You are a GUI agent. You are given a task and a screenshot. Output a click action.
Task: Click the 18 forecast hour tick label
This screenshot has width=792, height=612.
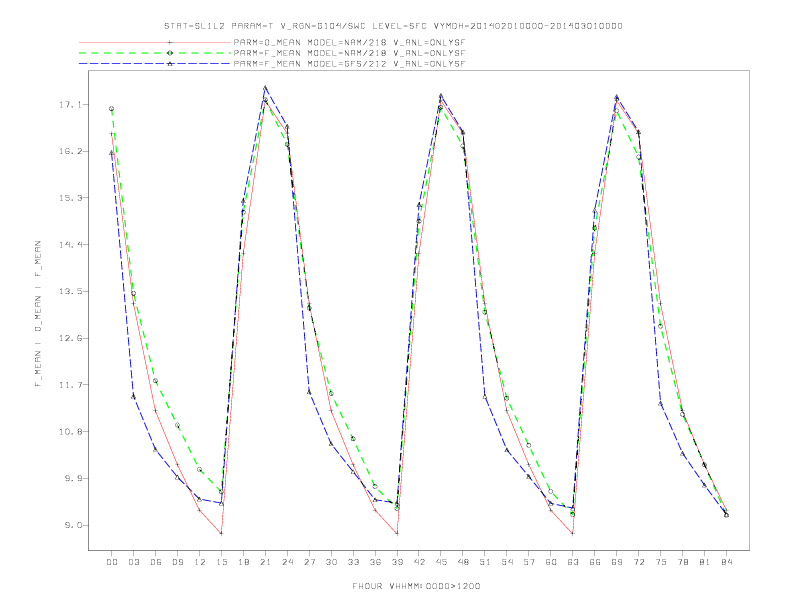pos(243,562)
